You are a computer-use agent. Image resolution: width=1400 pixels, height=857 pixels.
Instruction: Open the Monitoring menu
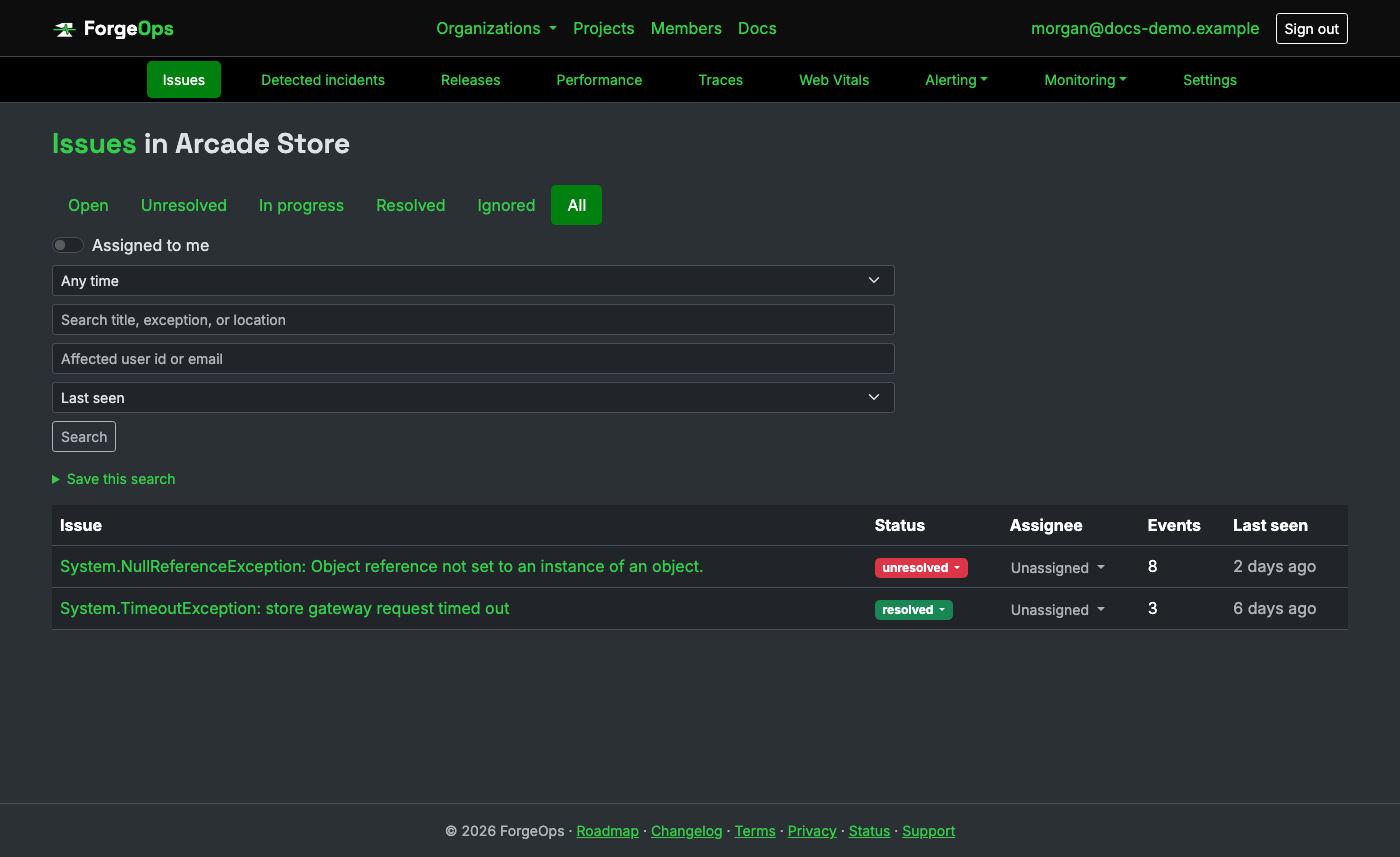click(1085, 80)
